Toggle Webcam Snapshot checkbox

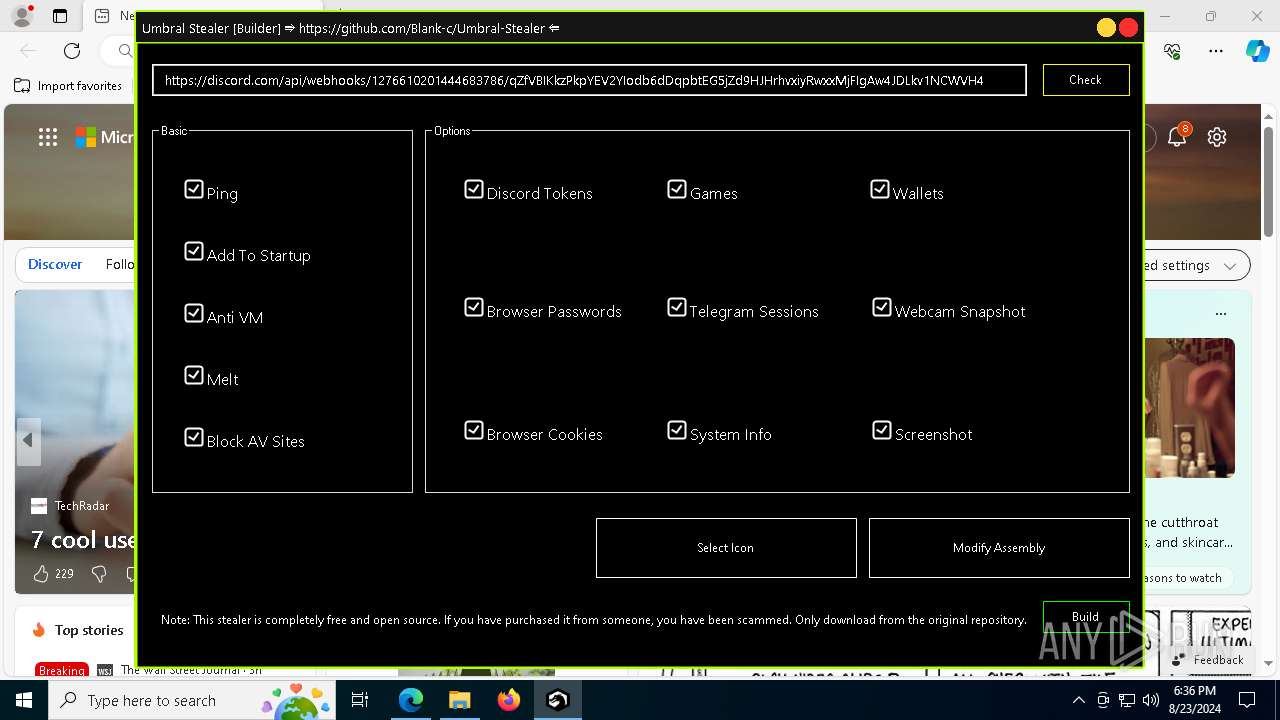click(x=882, y=307)
